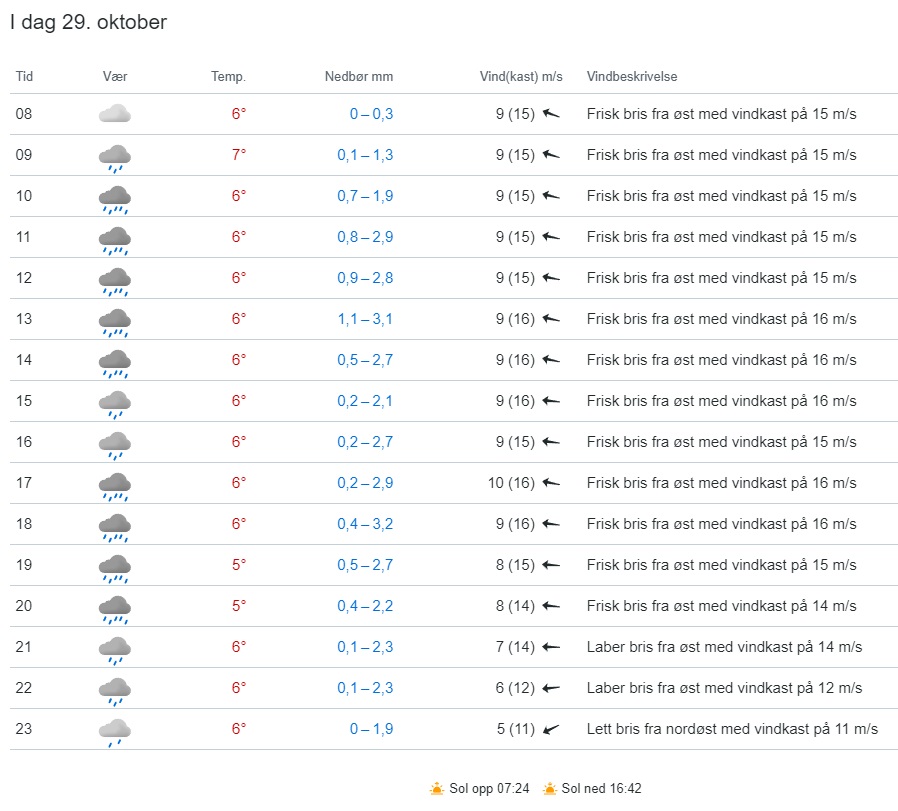Click the "Vind(kast) m/s" column header

coord(521,77)
